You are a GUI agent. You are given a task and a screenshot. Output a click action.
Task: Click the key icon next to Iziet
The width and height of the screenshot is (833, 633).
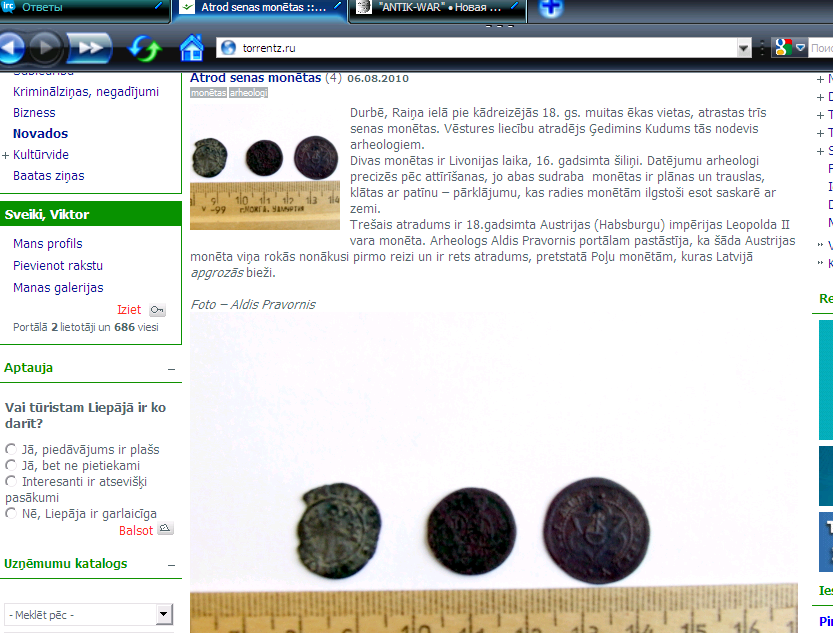tap(157, 310)
